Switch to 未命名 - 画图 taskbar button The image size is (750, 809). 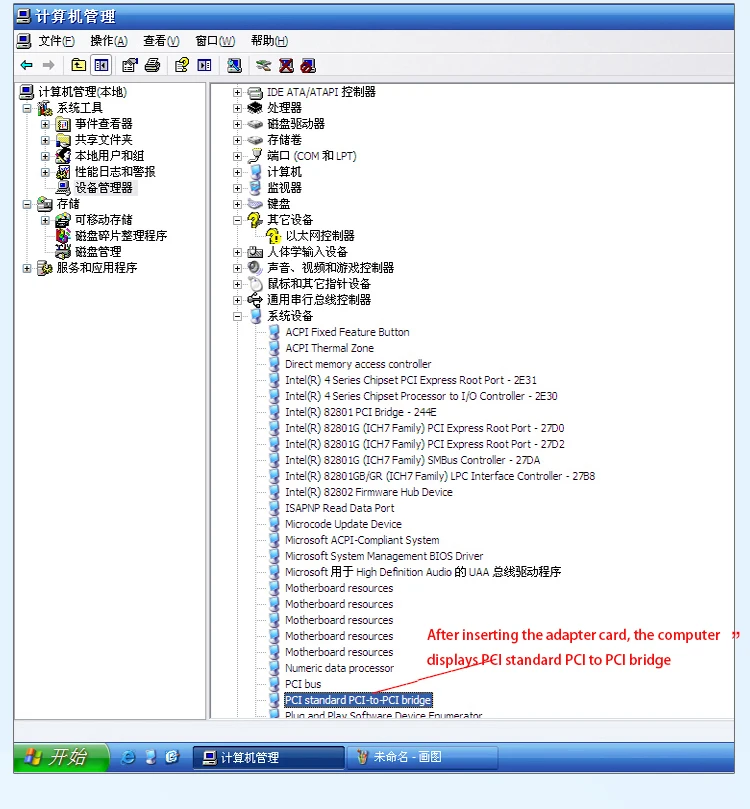tap(422, 757)
